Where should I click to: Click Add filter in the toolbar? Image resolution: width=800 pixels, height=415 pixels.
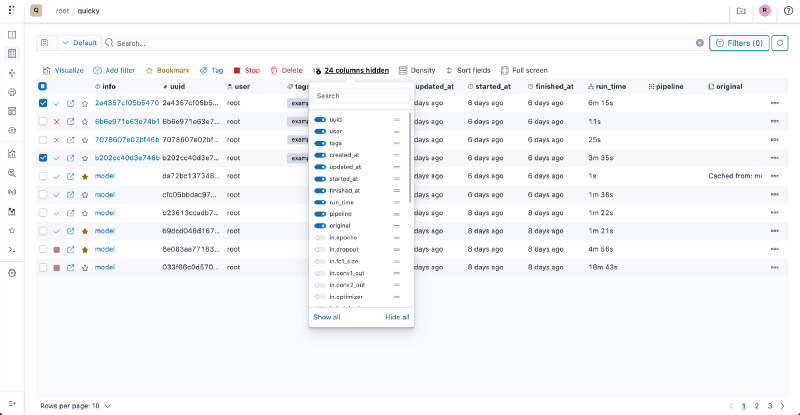coord(114,70)
